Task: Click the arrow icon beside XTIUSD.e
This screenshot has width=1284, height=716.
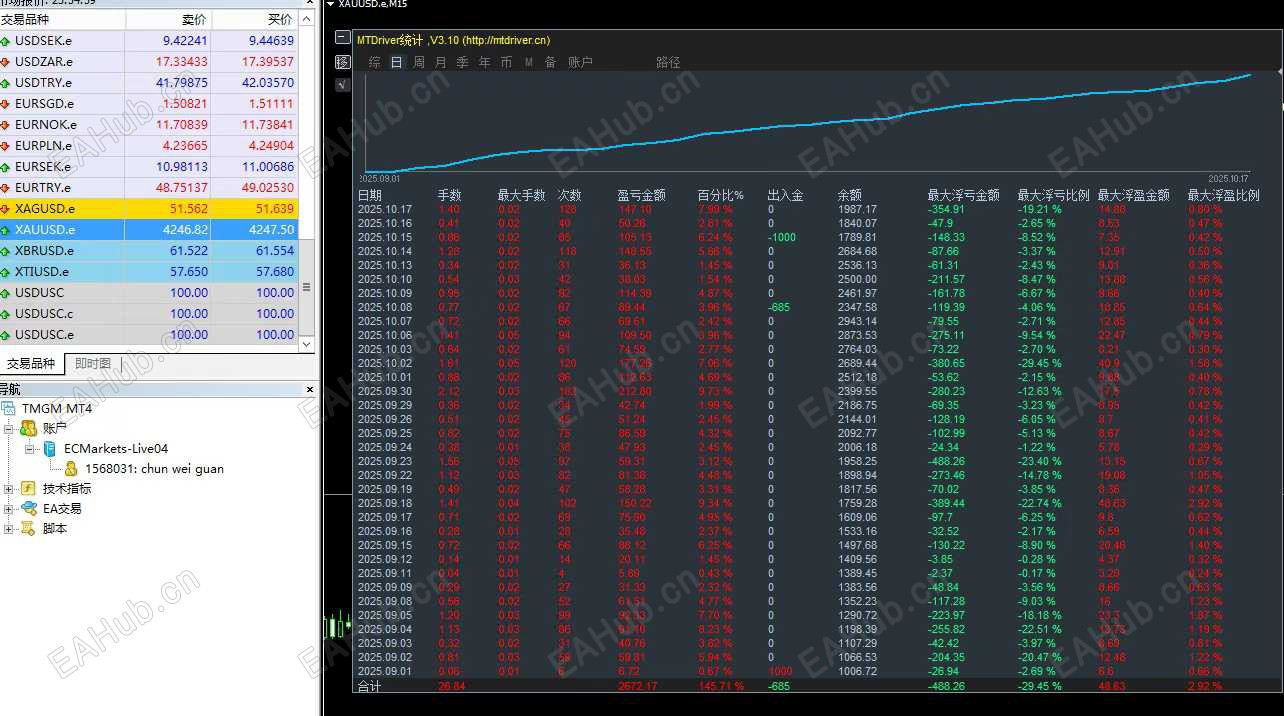Action: click(x=6, y=272)
